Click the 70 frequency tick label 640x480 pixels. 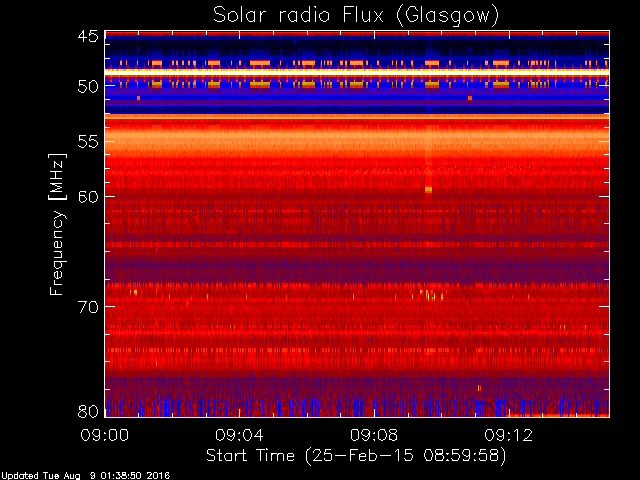point(88,307)
